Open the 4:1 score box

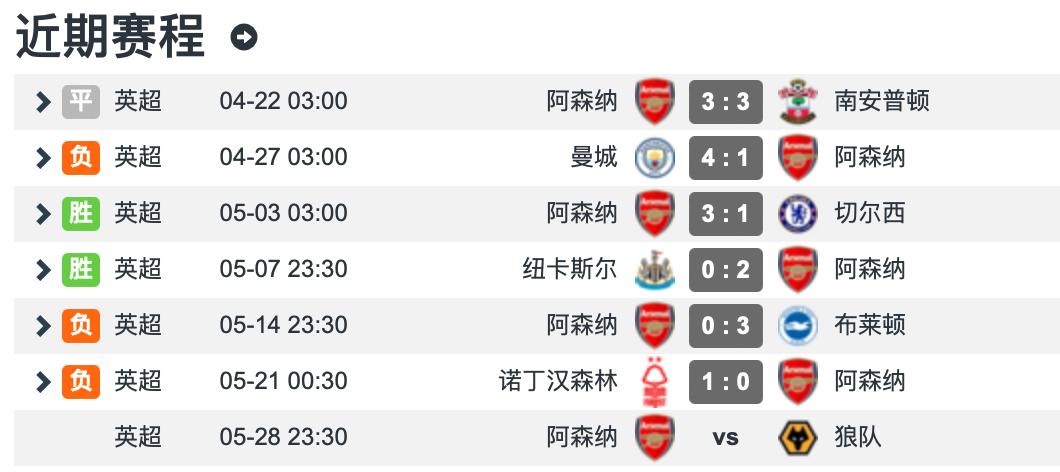point(725,157)
